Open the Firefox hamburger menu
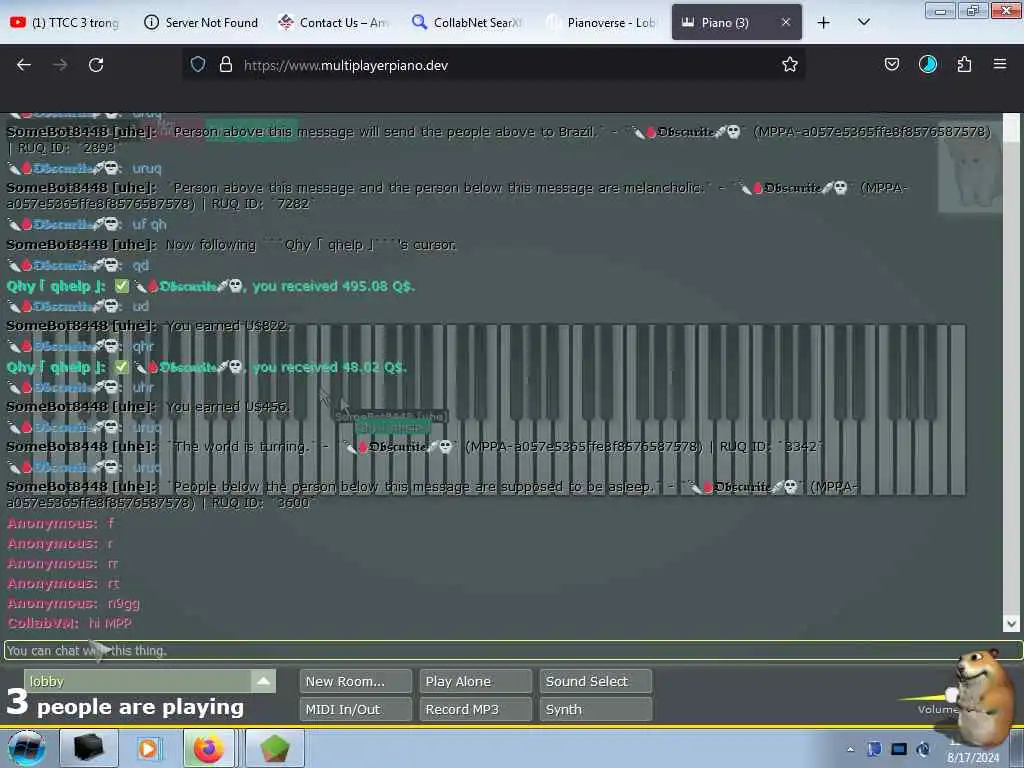 pos(1000,65)
